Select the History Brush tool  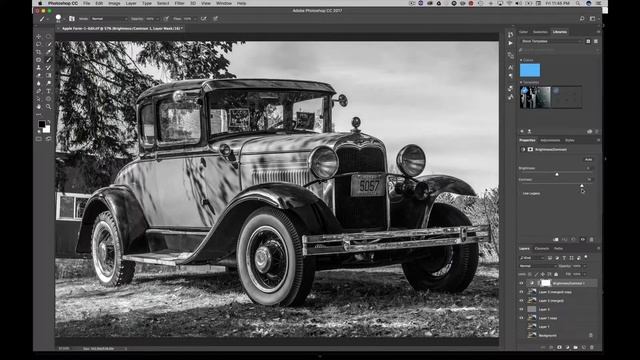[x=49, y=67]
